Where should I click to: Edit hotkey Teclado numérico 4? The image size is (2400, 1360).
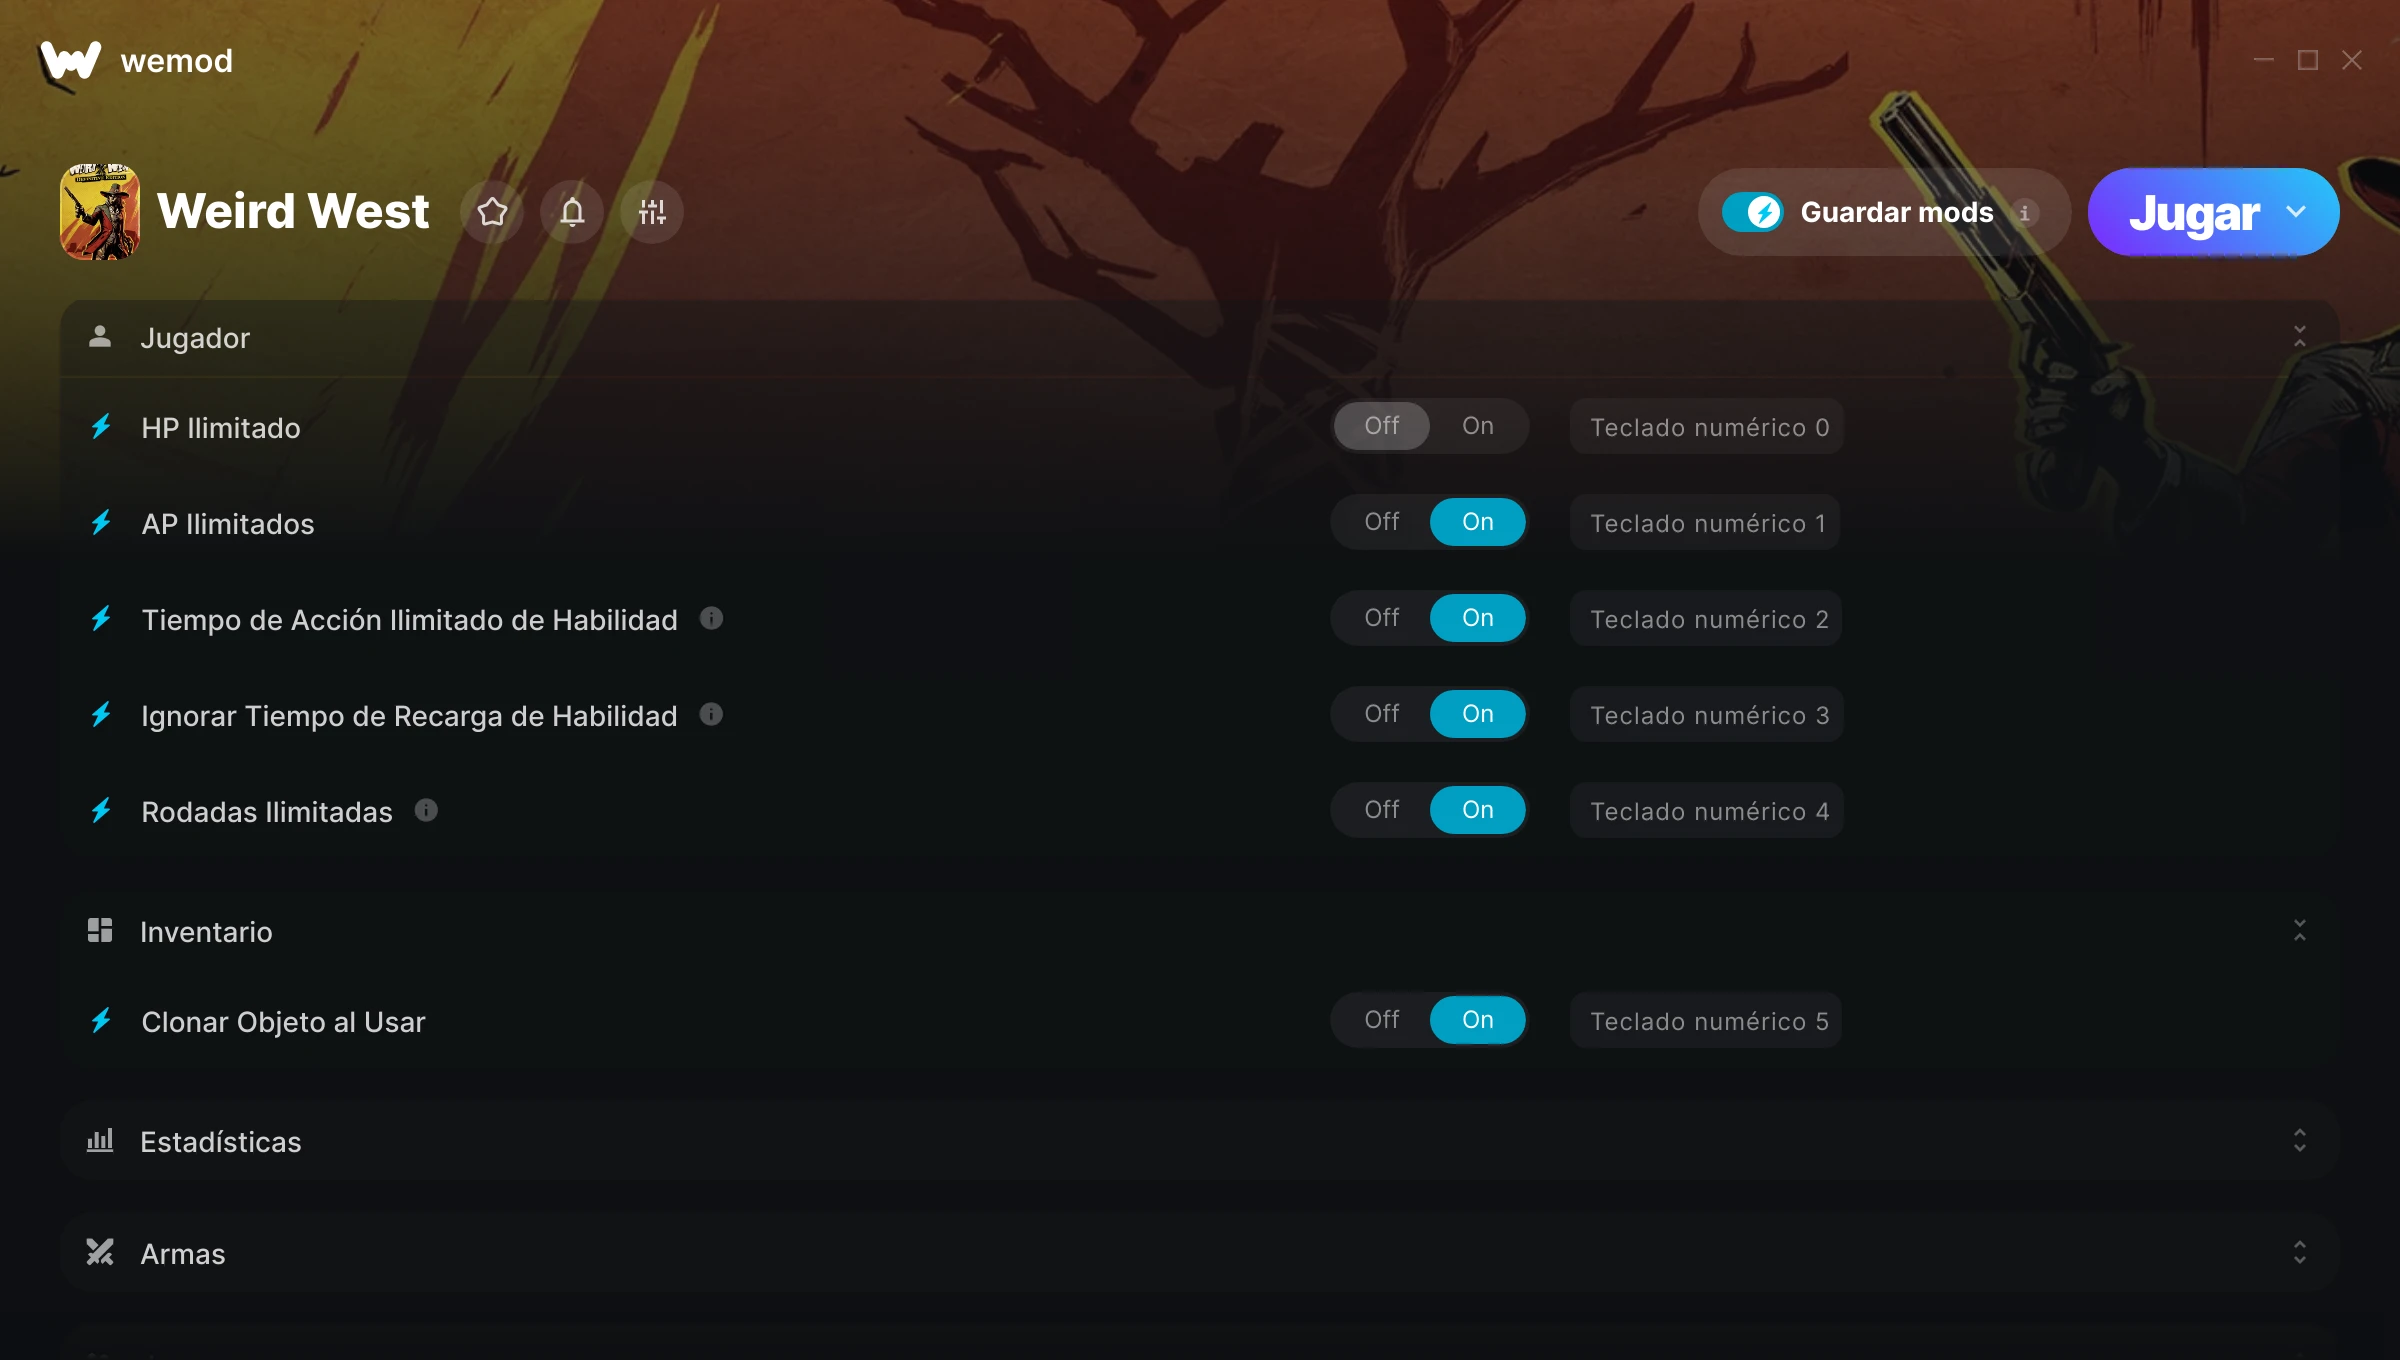click(x=1707, y=811)
